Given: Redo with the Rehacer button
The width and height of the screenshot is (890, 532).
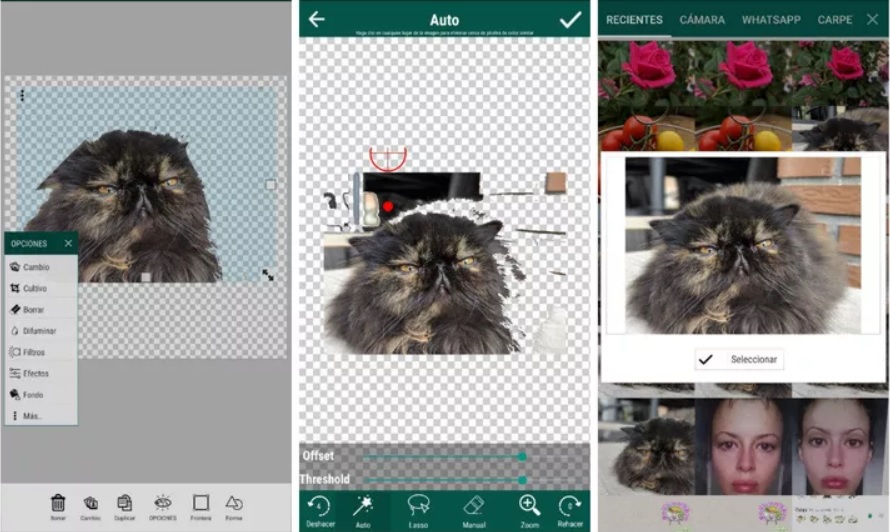Looking at the screenshot, I should point(570,509).
